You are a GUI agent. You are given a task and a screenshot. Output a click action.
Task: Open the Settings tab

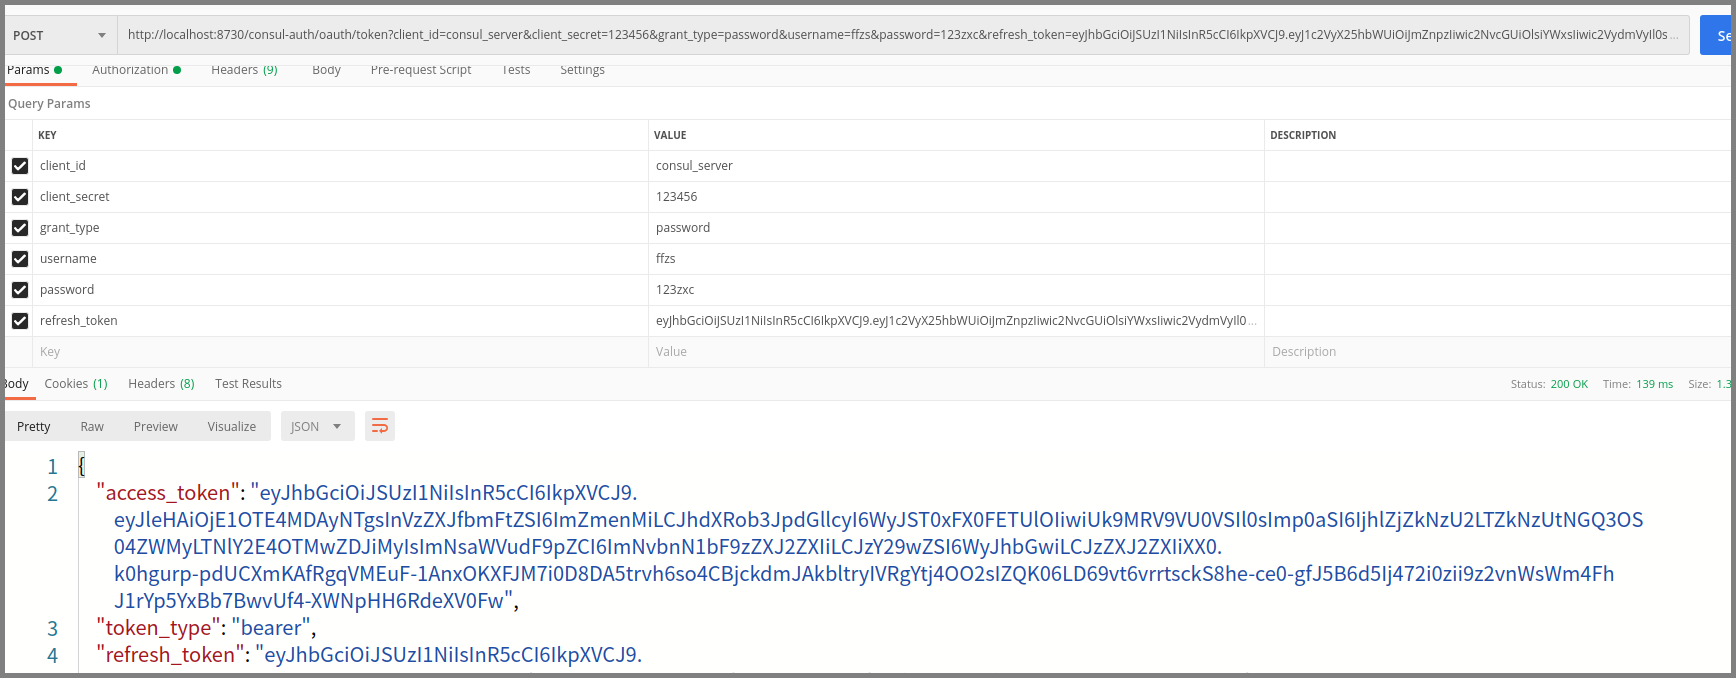582,70
